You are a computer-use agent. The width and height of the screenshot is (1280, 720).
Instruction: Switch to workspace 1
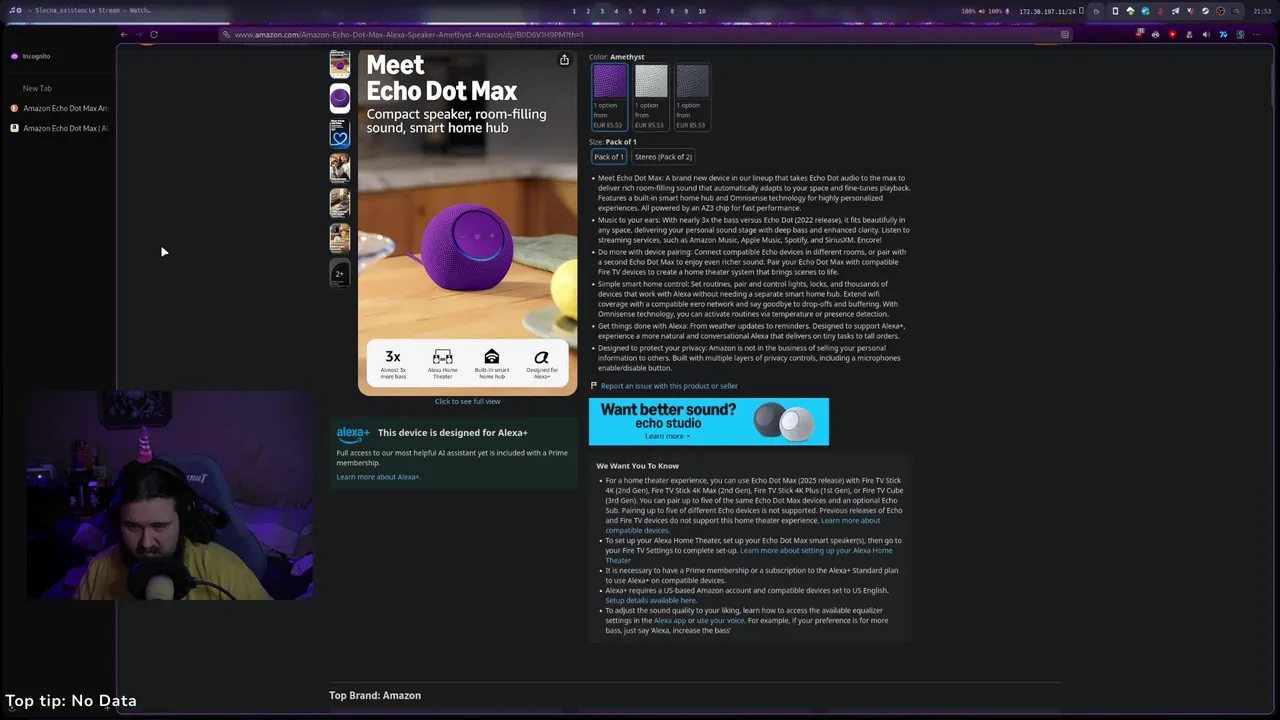point(574,11)
